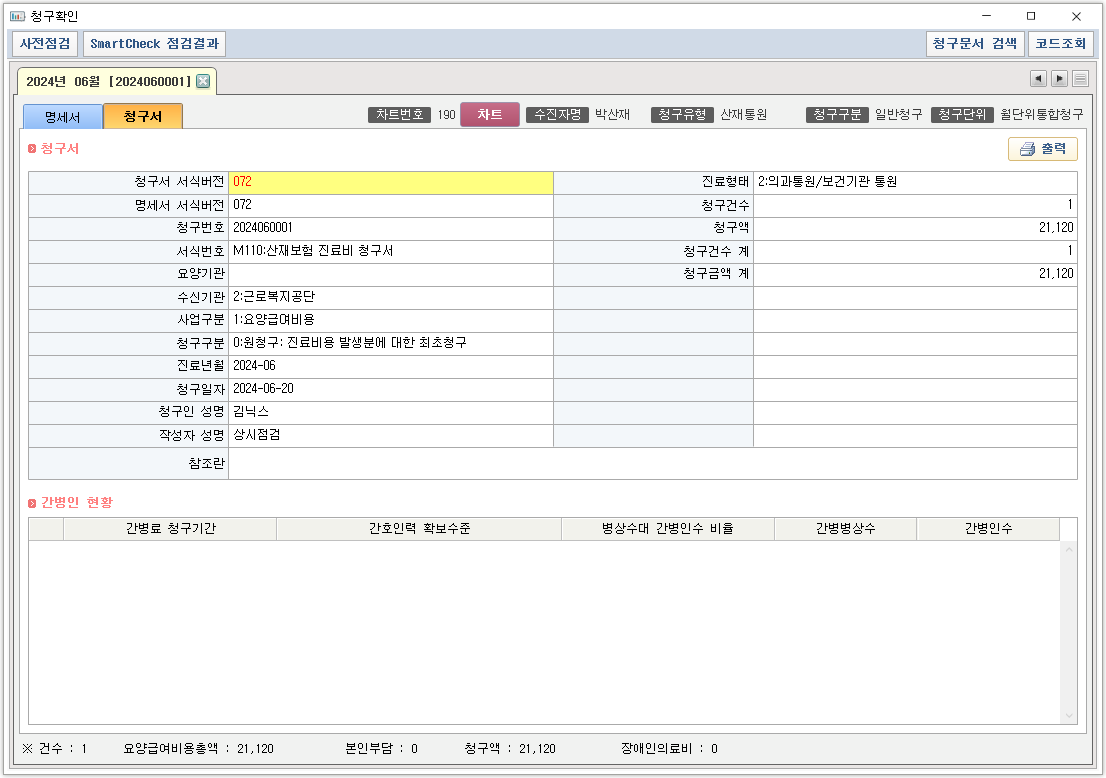Open 코드조회 lookup

pos(1060,44)
